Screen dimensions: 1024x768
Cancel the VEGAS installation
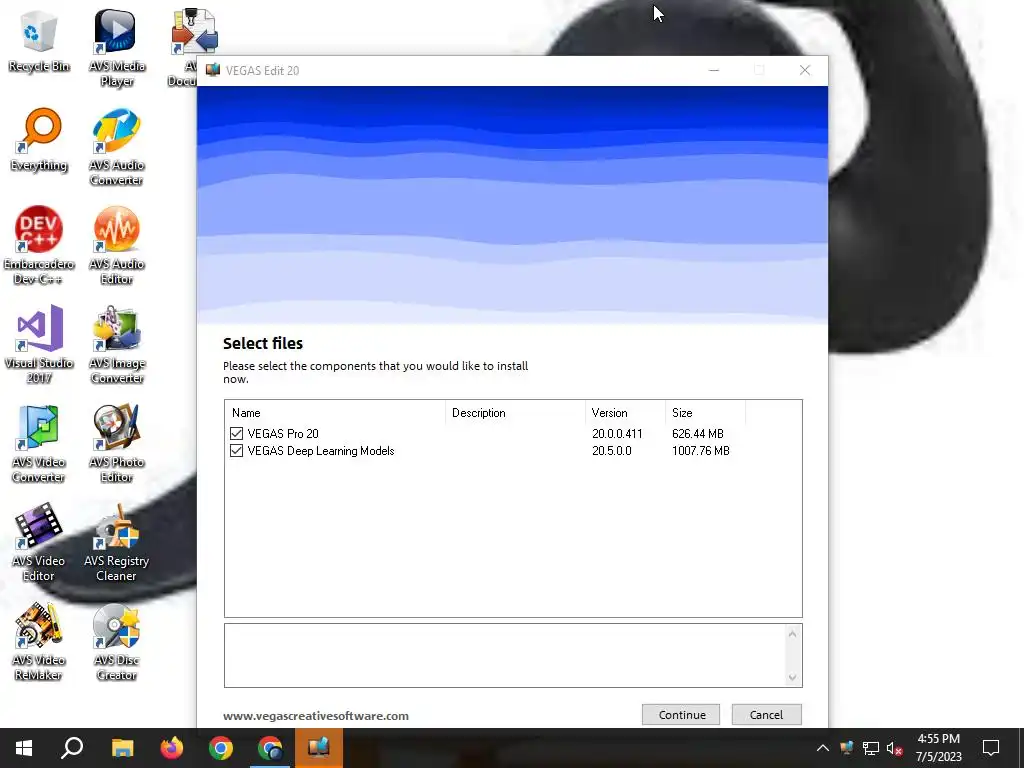766,714
